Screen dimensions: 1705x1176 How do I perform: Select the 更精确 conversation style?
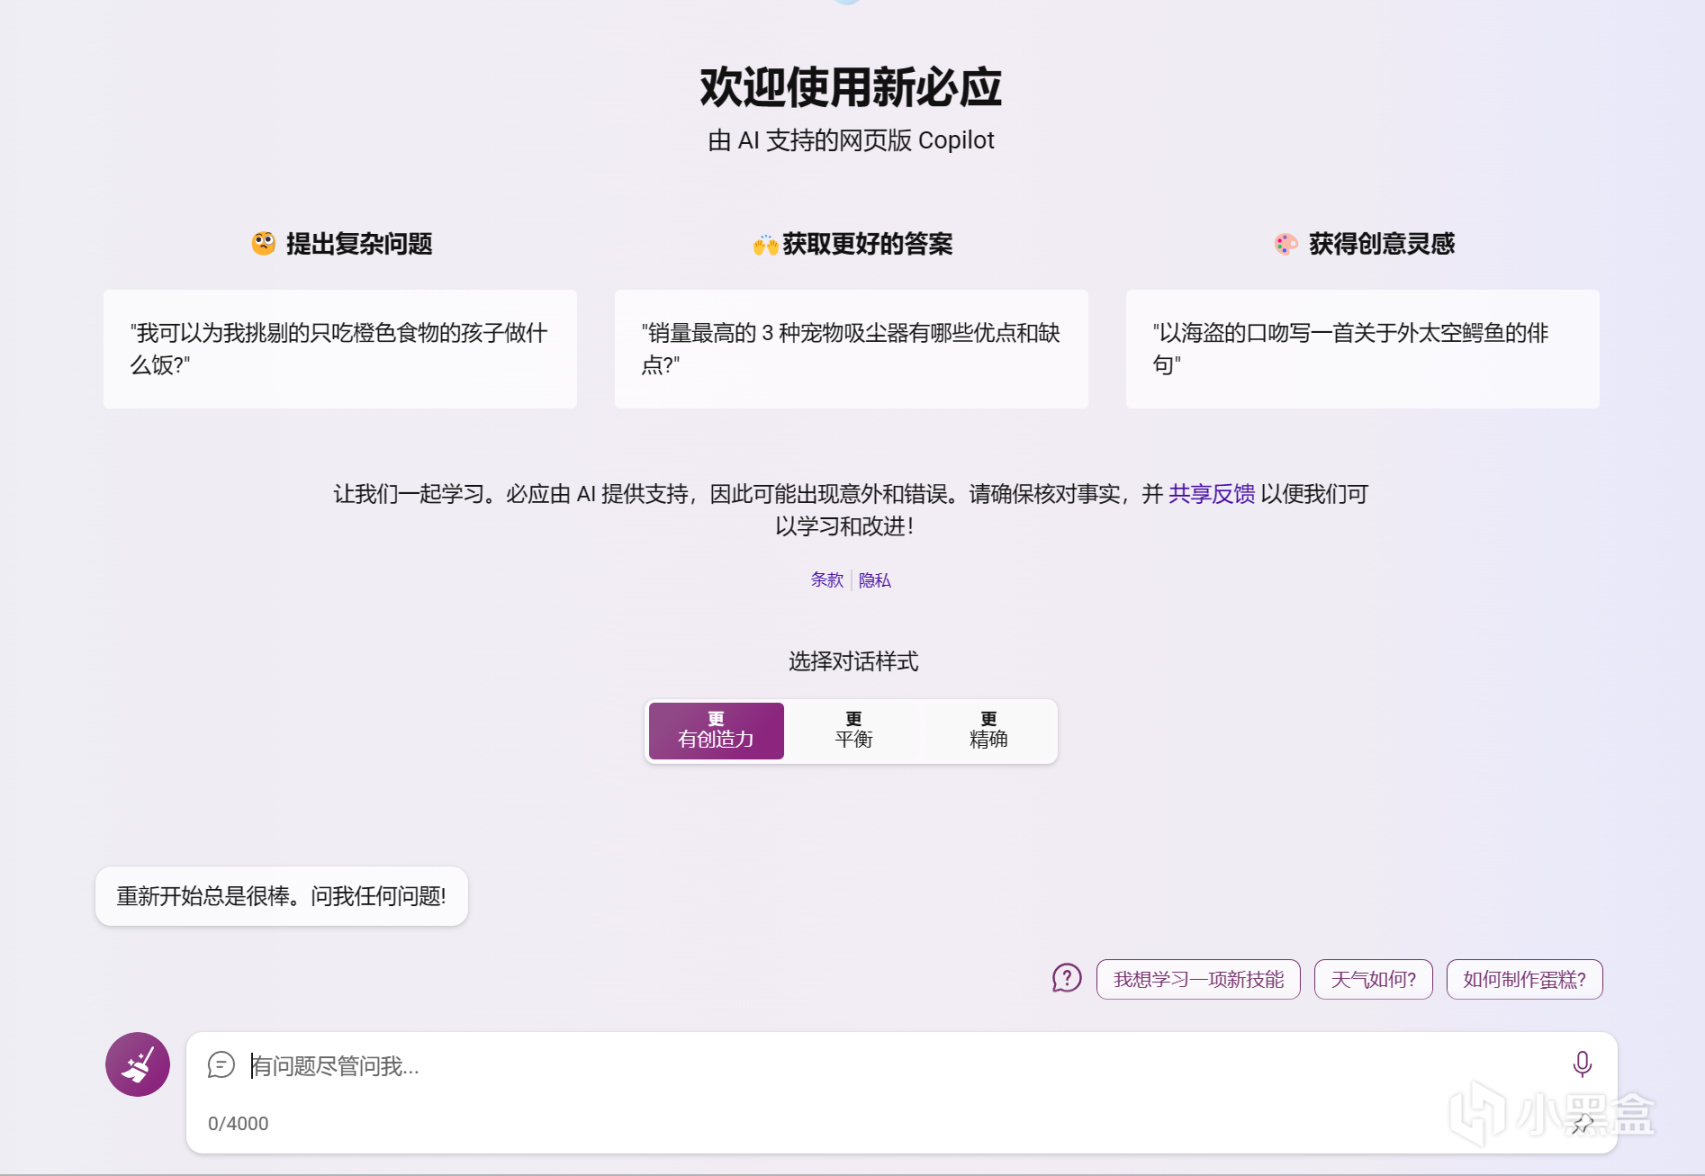988,730
